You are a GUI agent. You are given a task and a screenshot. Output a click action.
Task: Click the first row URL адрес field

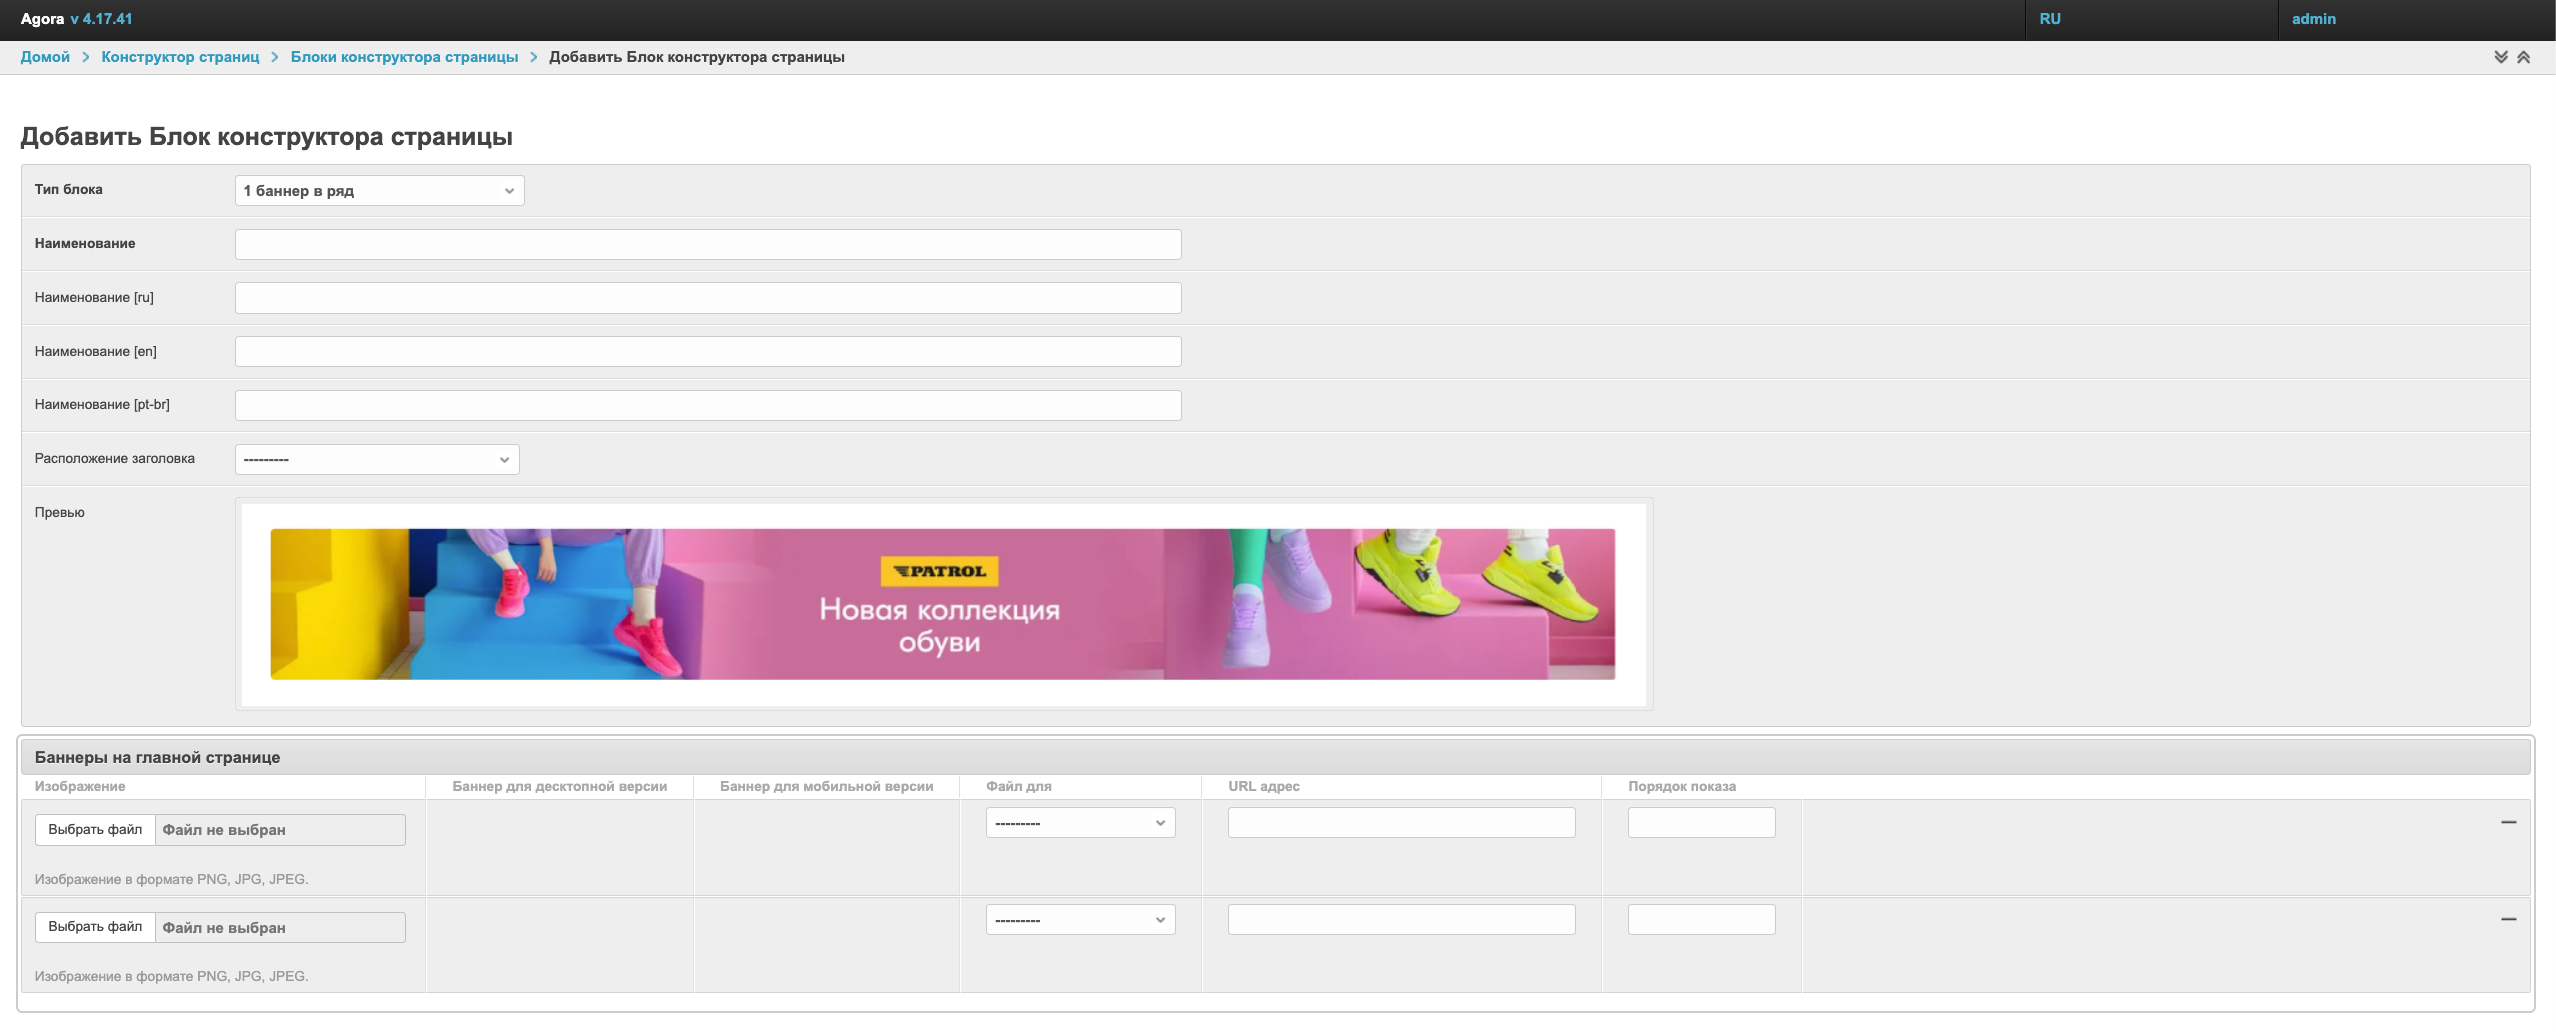point(1401,823)
